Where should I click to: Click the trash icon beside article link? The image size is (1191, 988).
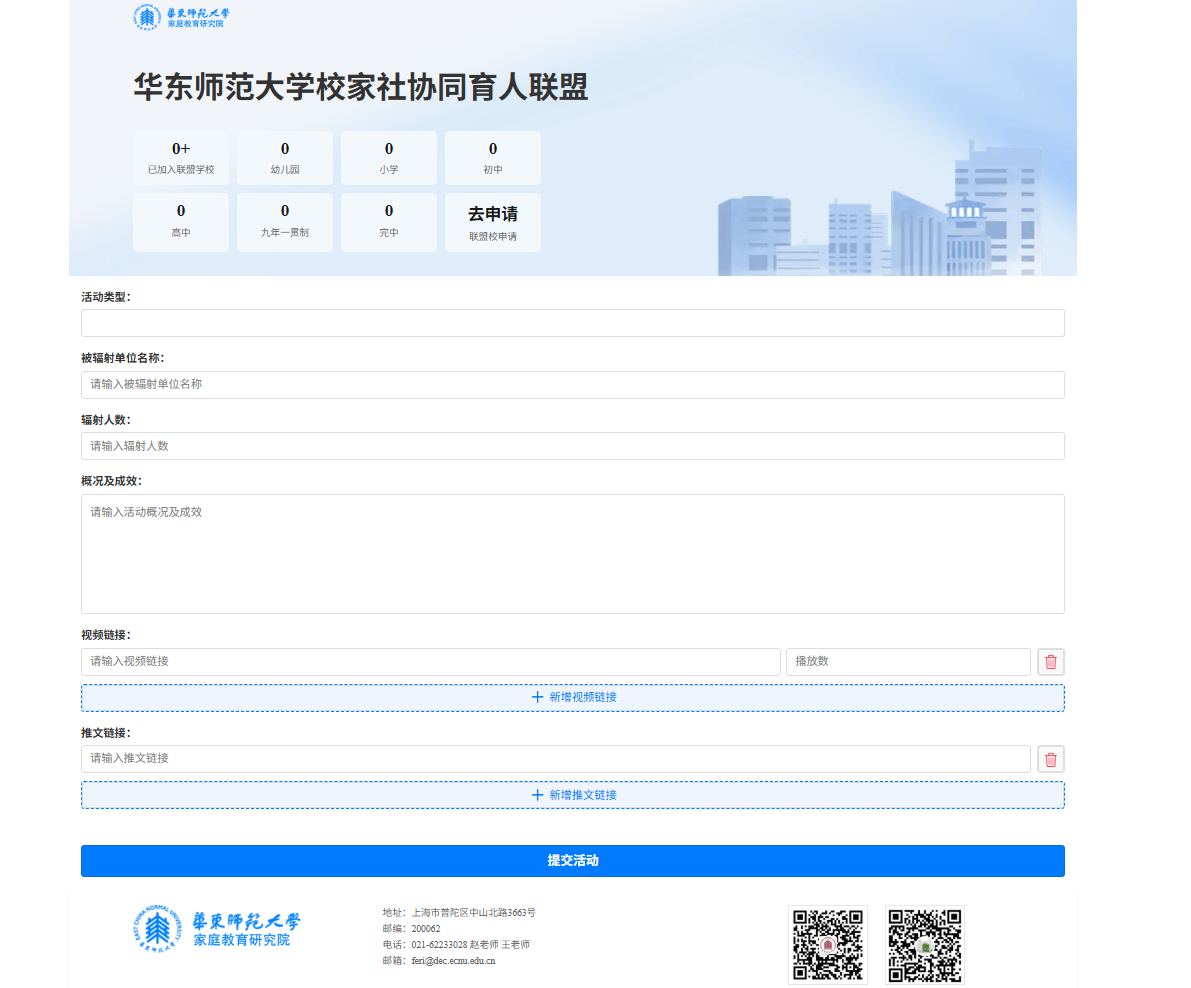pos(1050,759)
